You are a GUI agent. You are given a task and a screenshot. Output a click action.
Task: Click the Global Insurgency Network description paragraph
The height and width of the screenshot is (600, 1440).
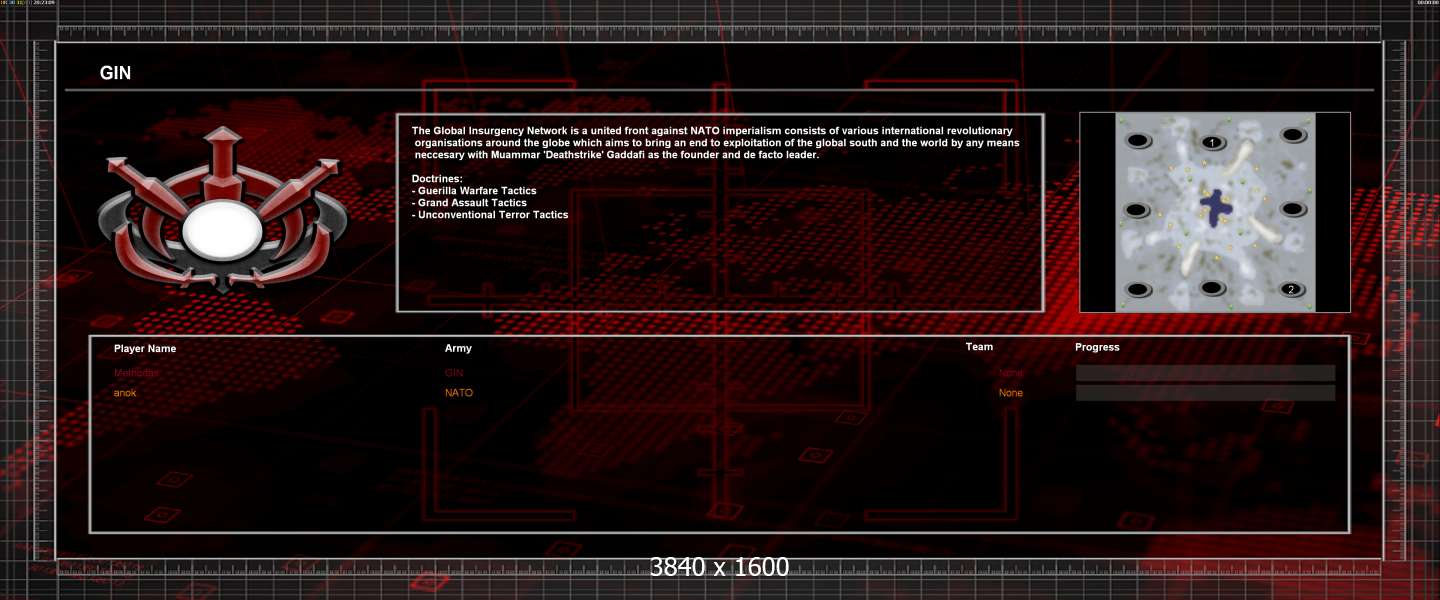716,143
